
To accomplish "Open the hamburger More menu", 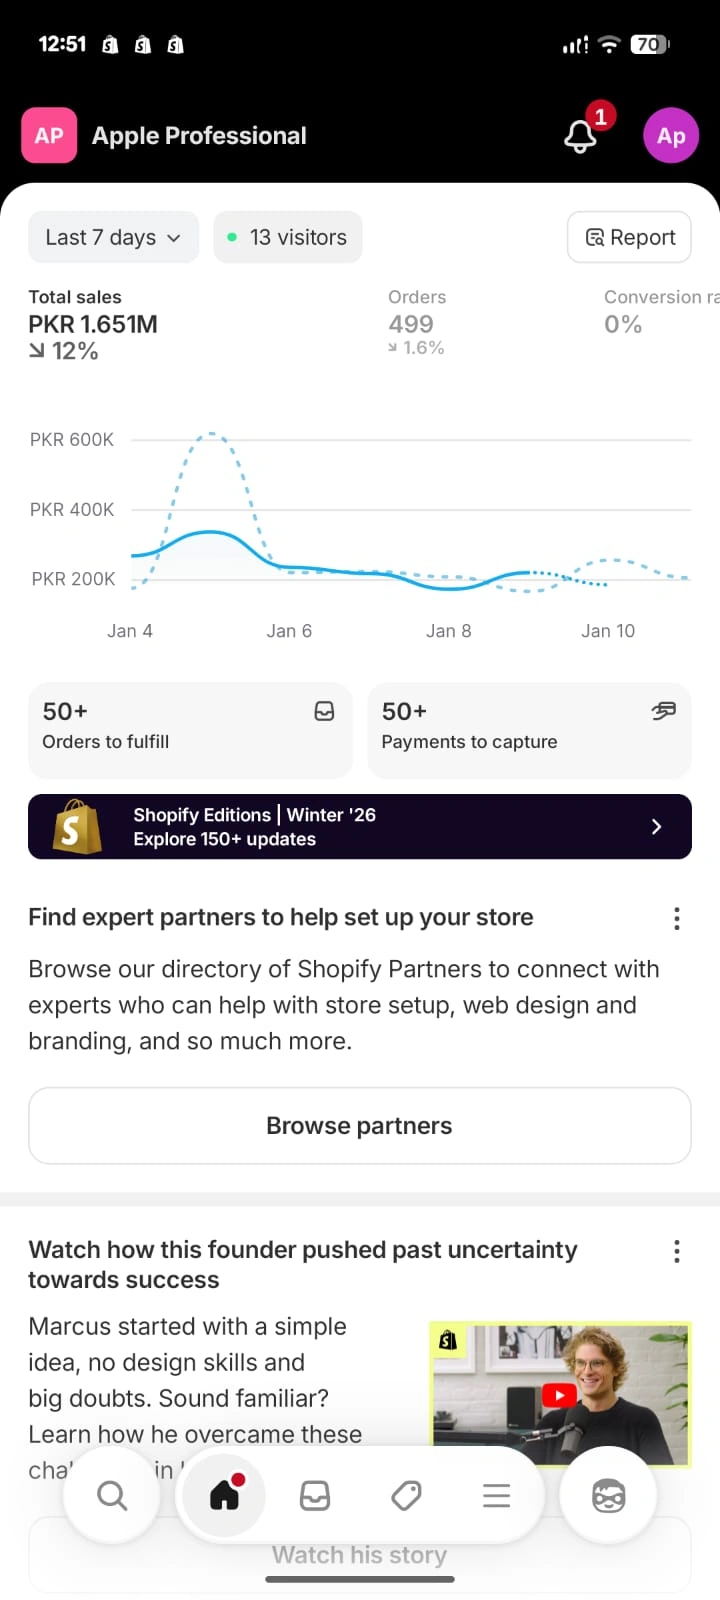I will [496, 1496].
